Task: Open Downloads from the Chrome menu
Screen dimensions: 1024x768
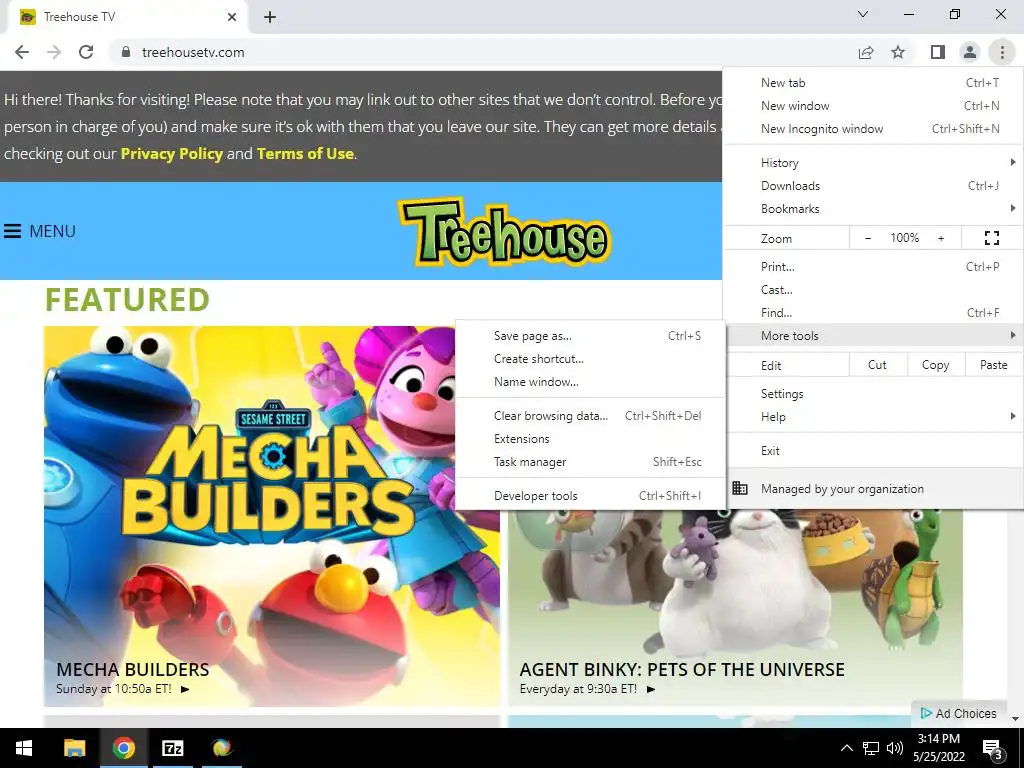Action: (x=872, y=186)
